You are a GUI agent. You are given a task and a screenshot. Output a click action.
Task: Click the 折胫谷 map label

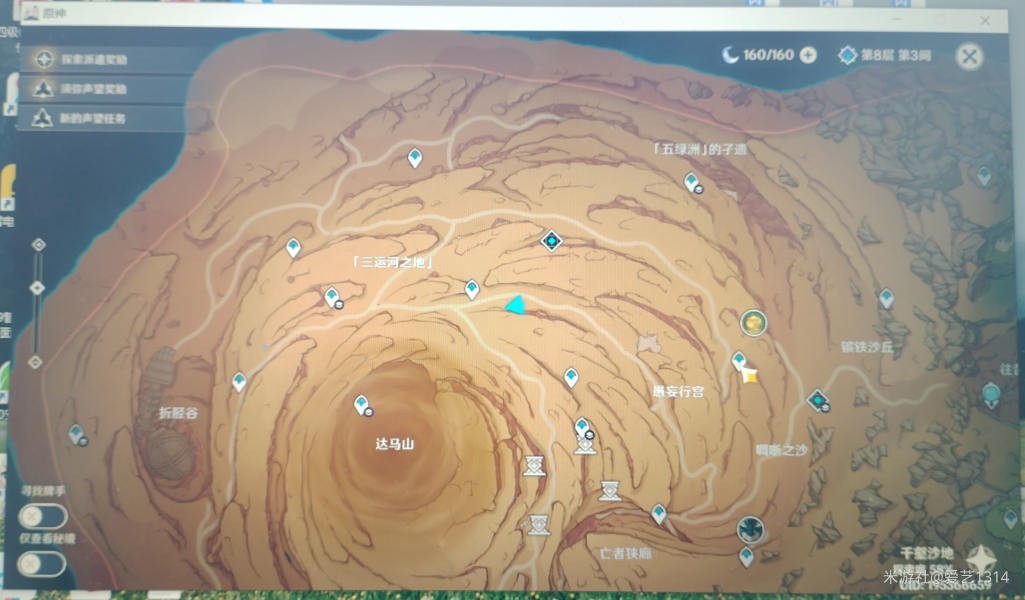coord(178,413)
